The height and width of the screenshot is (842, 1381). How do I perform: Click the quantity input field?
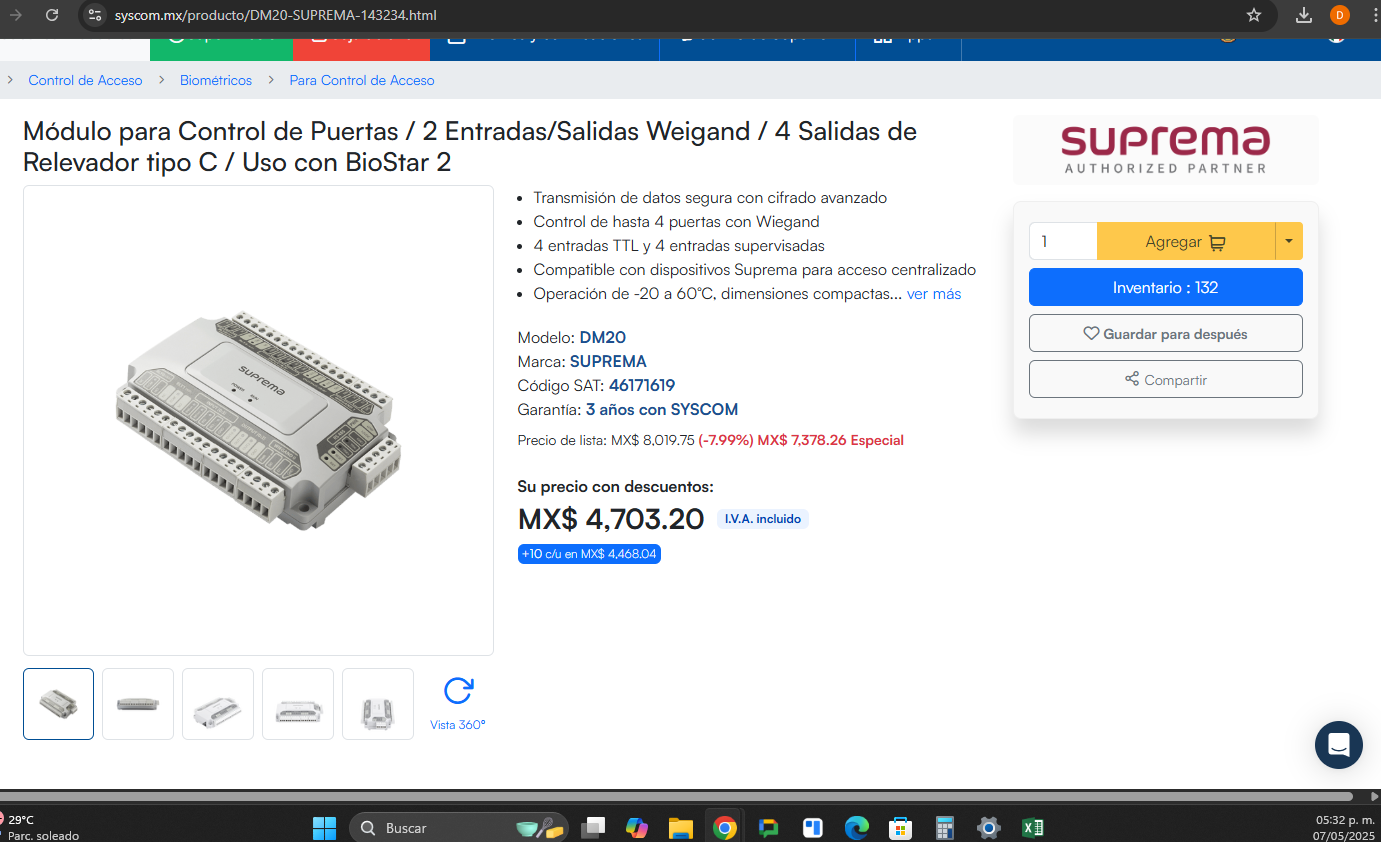tap(1063, 241)
